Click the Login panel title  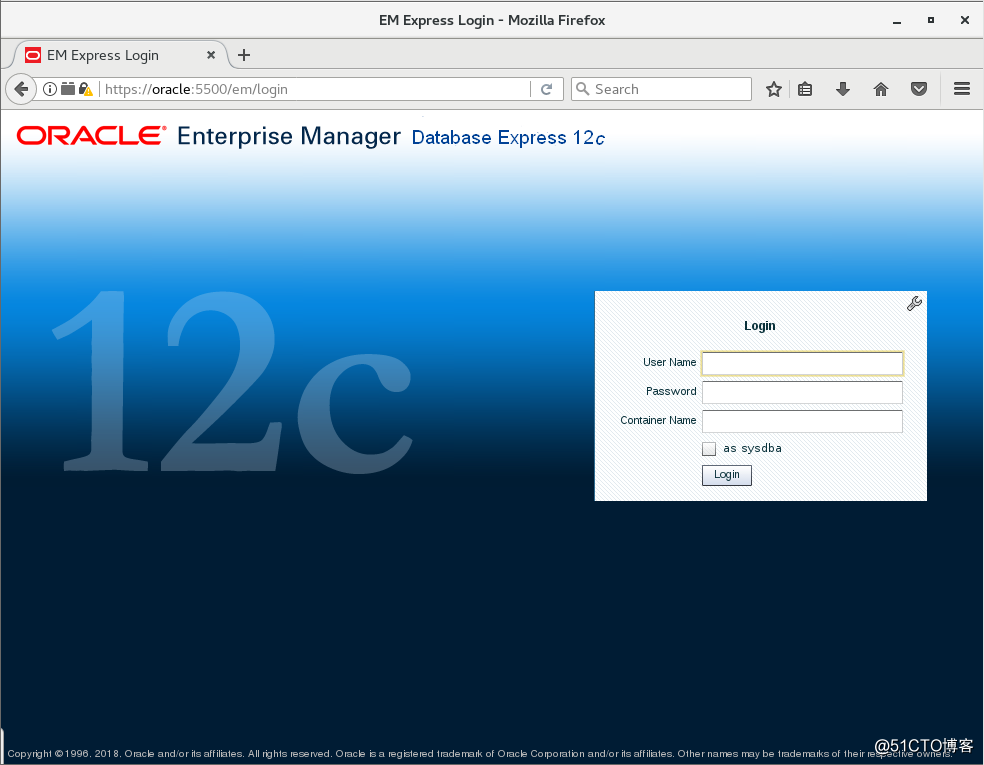click(759, 326)
